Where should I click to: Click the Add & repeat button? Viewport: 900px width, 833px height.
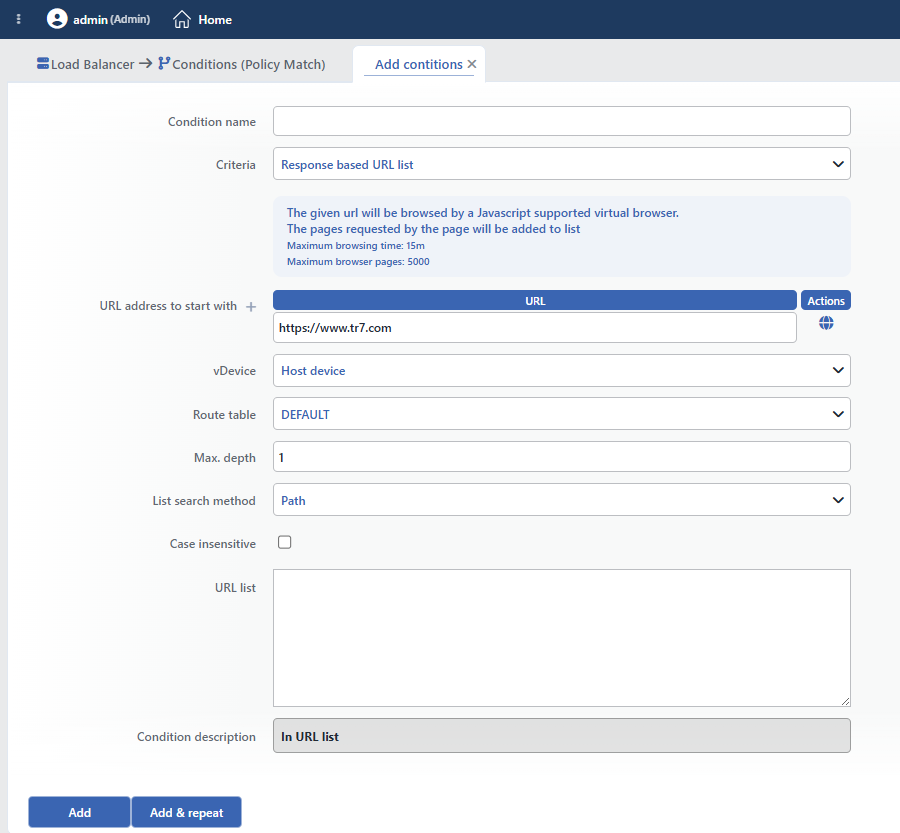point(187,812)
